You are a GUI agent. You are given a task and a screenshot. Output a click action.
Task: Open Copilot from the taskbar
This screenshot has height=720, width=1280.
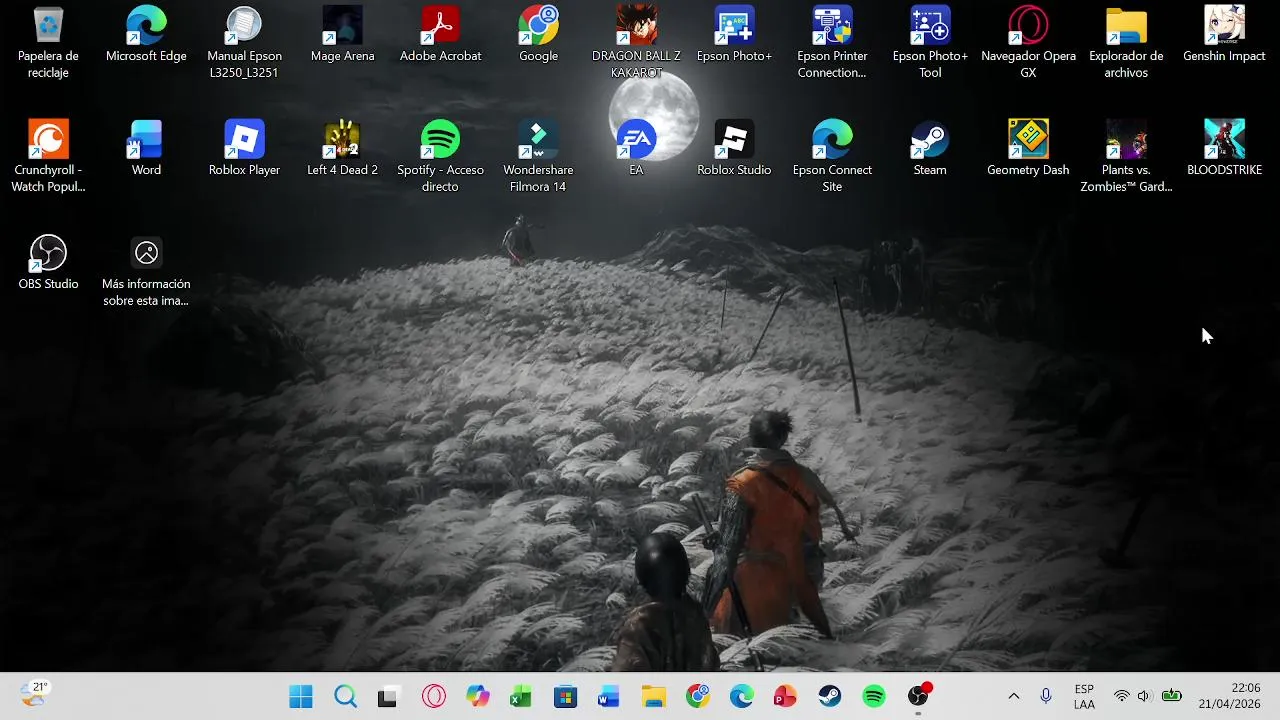click(x=477, y=697)
